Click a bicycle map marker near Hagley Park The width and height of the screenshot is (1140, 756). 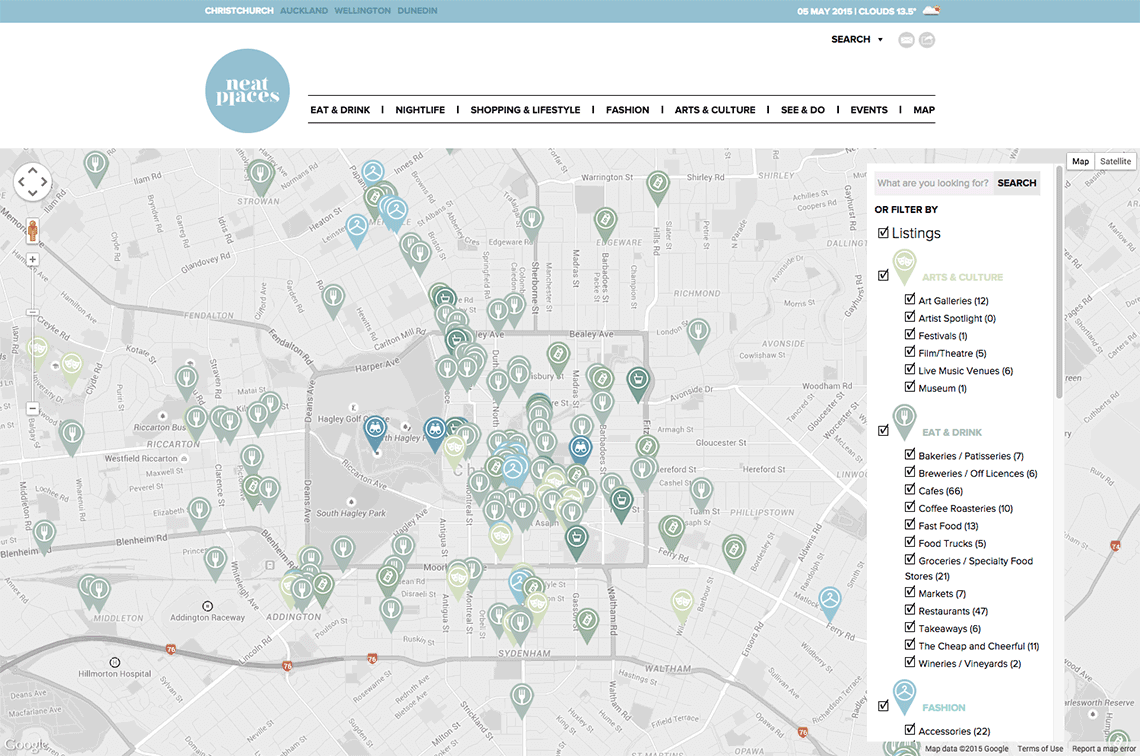point(375,428)
